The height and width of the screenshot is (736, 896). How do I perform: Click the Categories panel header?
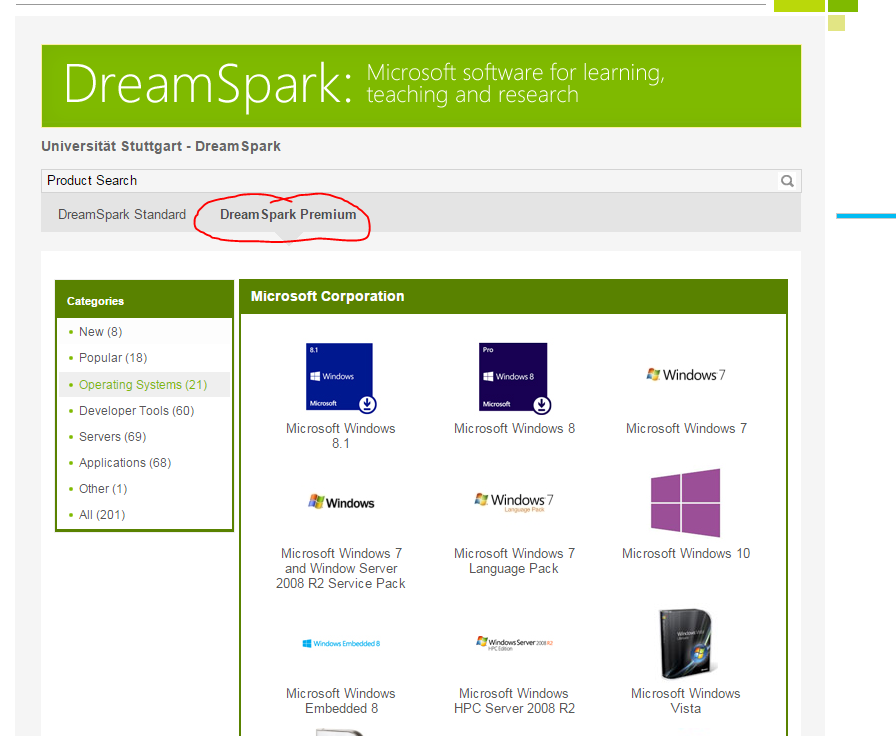tap(145, 301)
